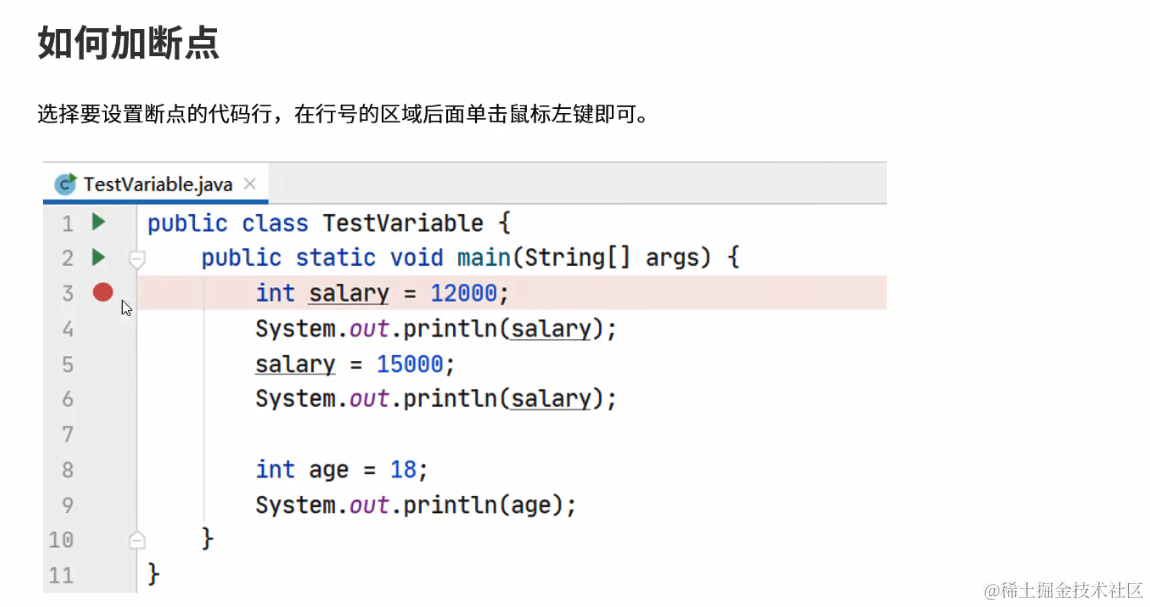Click the 如何加断点 heading
This screenshot has width=1150, height=607.
128,43
